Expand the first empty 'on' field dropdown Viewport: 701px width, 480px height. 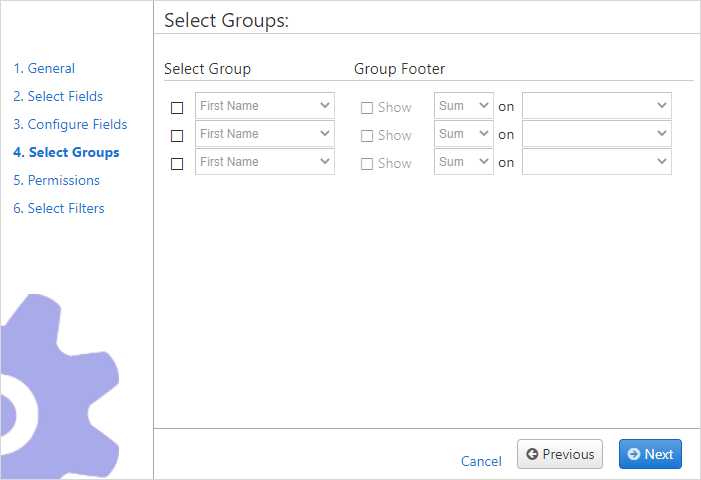[x=597, y=105]
